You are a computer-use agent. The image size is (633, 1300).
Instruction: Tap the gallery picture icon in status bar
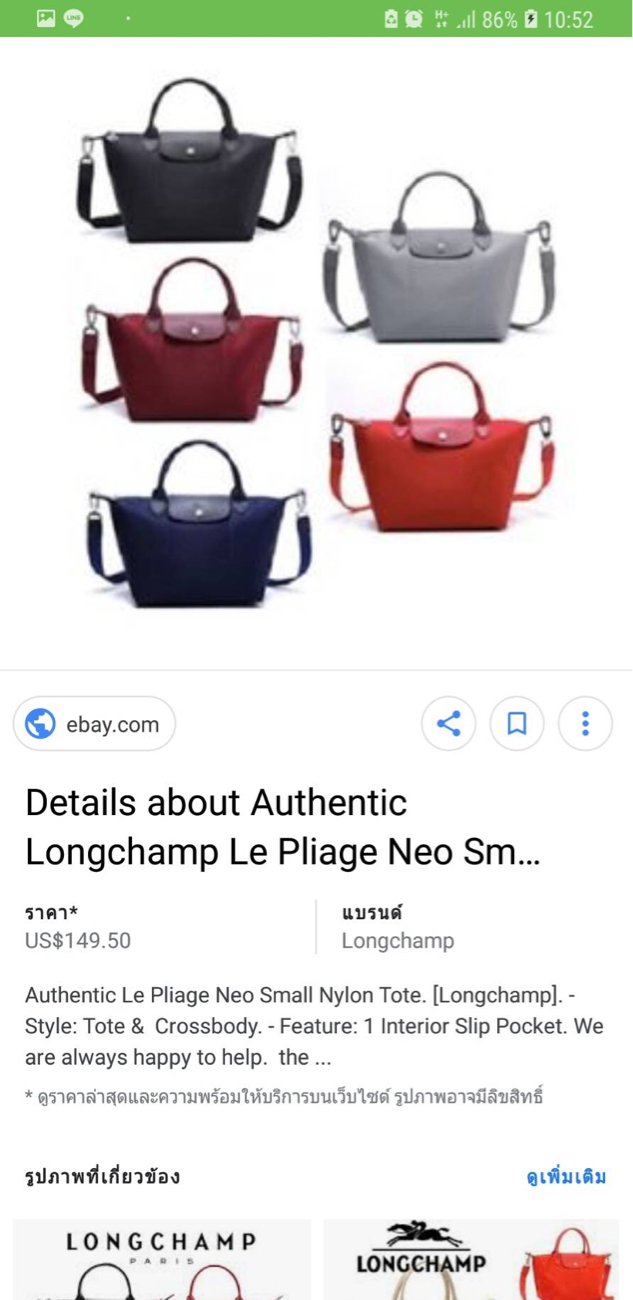46,18
